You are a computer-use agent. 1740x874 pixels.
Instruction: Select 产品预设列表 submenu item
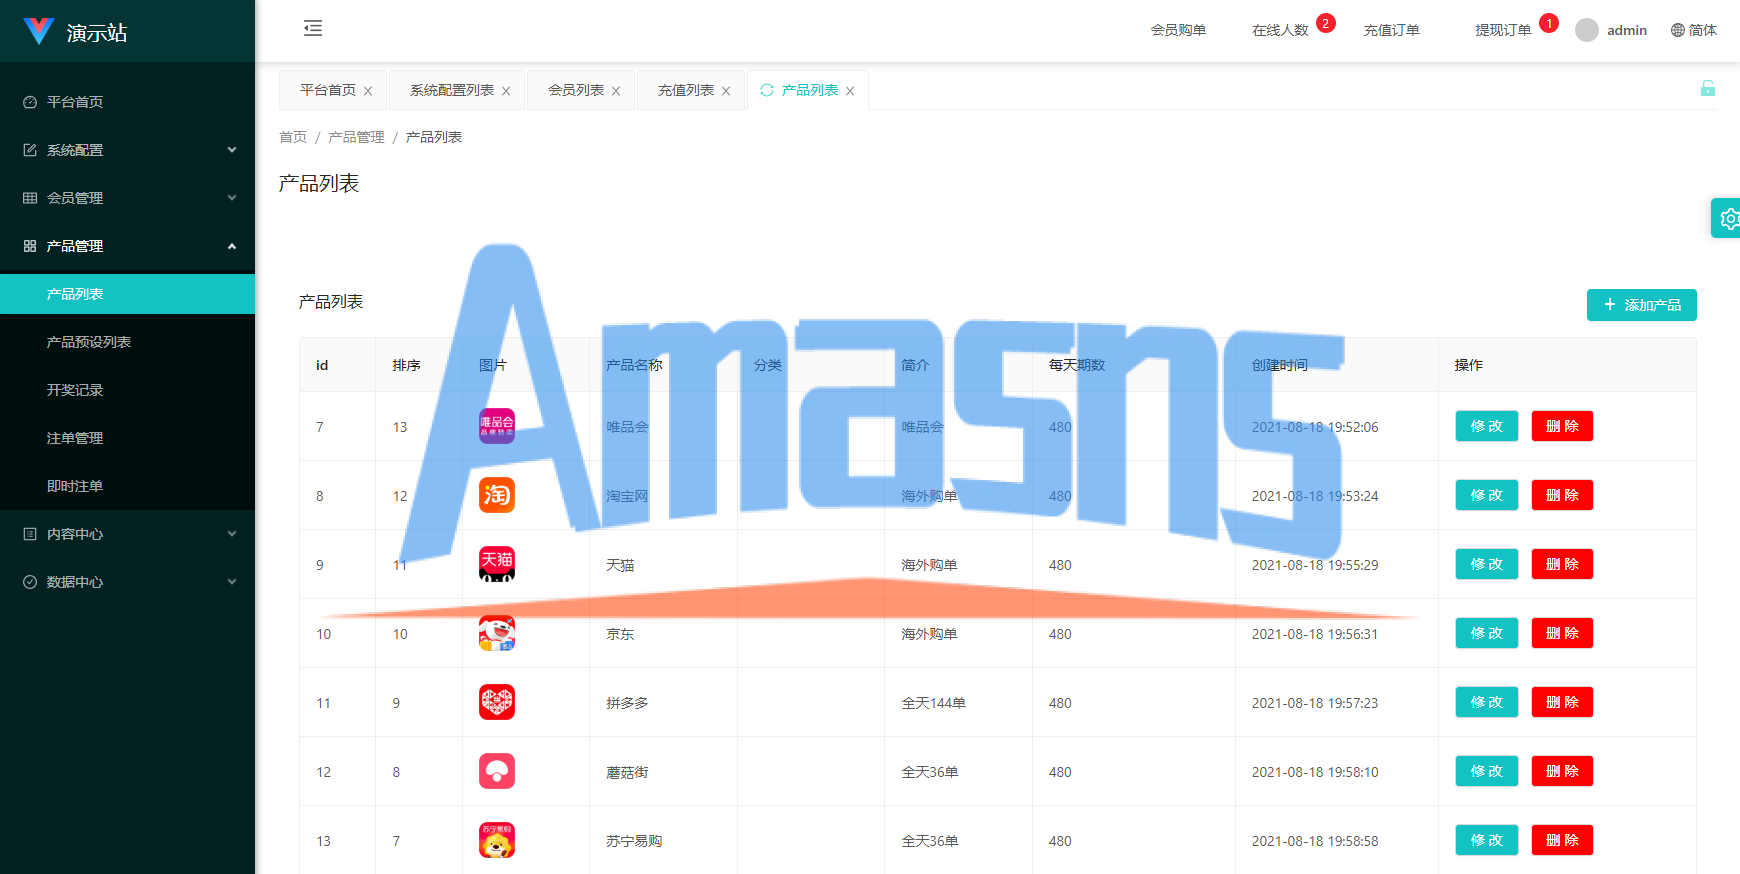pos(128,342)
